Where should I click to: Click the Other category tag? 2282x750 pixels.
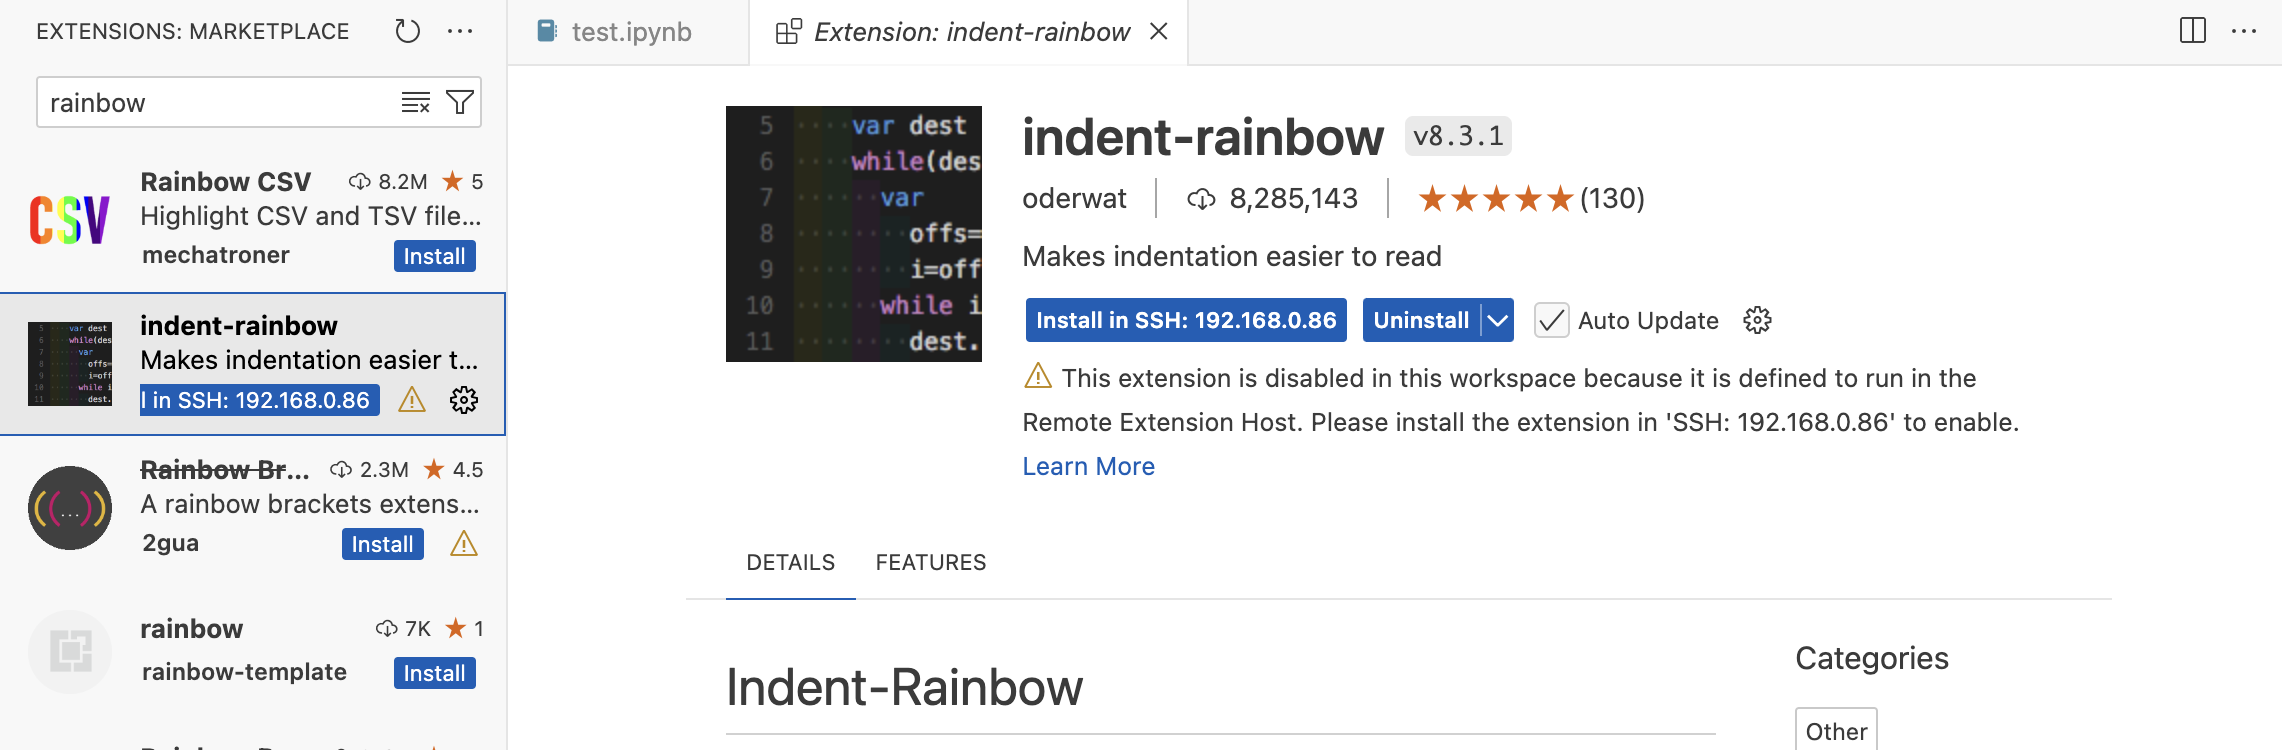coord(1836,731)
